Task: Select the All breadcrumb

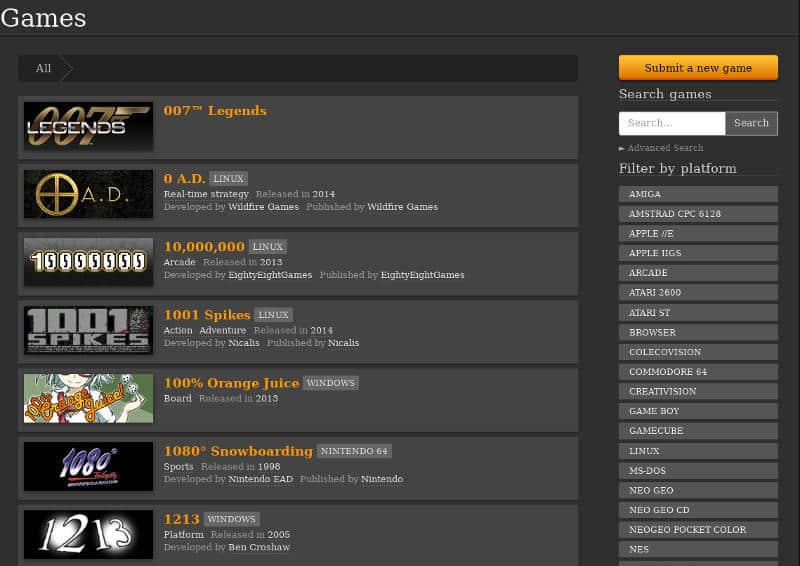Action: pyautogui.click(x=43, y=68)
